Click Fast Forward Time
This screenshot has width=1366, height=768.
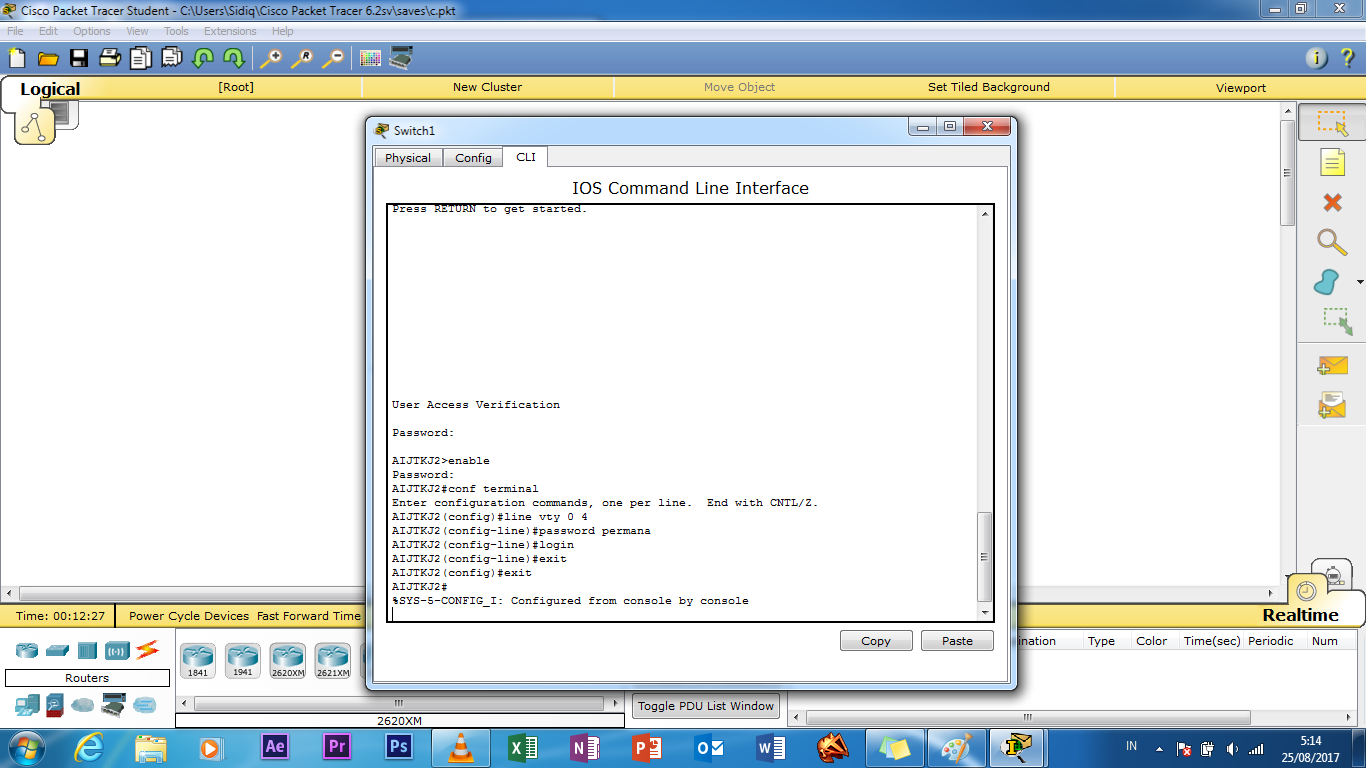[x=308, y=616]
